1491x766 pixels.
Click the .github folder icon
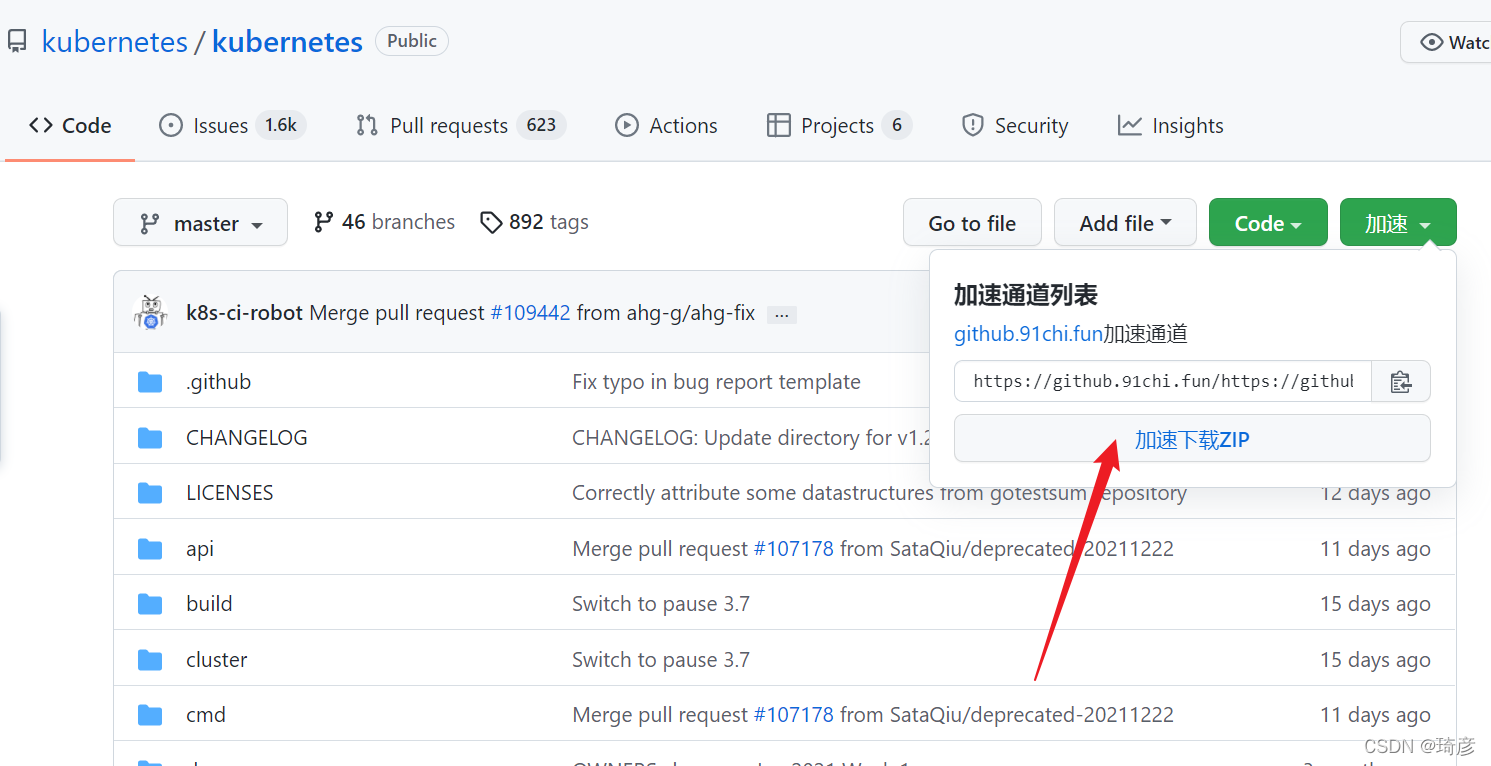150,382
